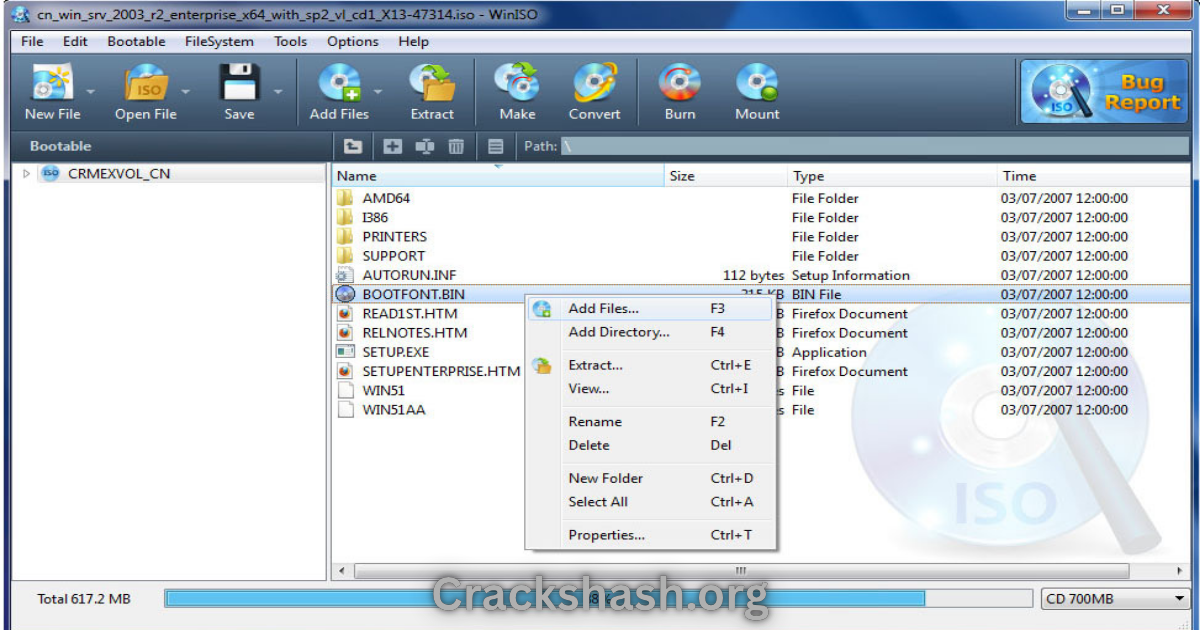Open the Bootable menu

tap(136, 41)
